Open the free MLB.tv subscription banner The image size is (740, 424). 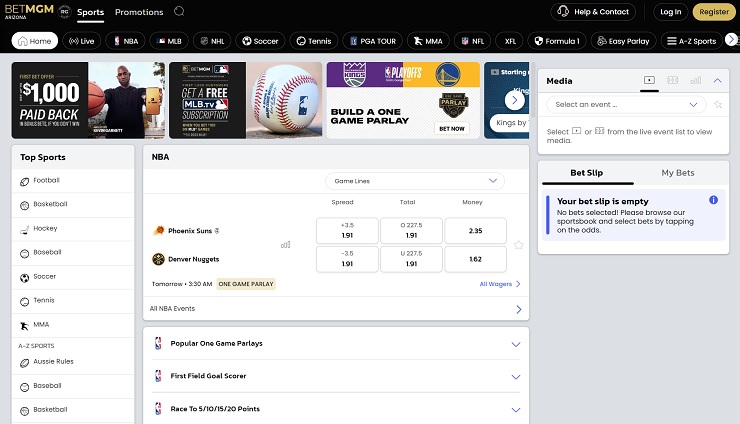(245, 100)
